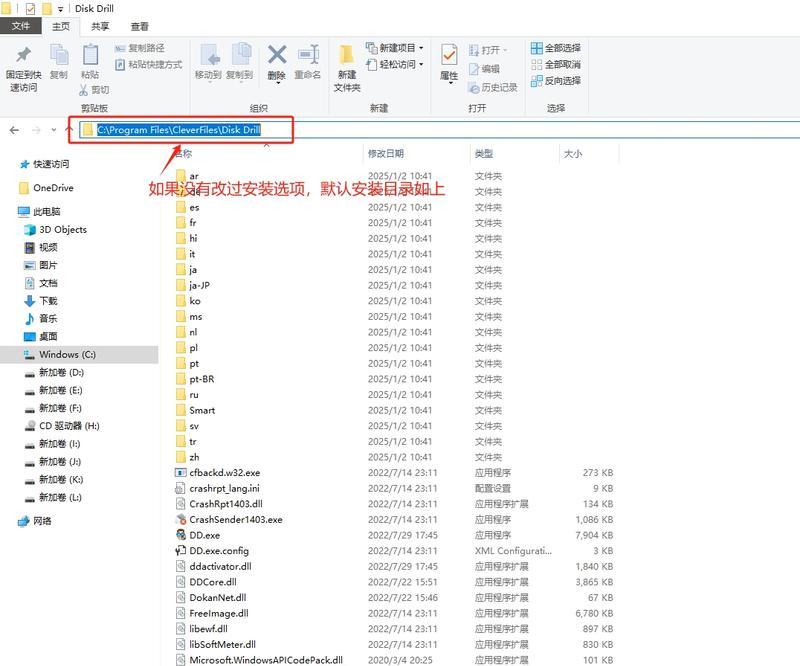Screen dimensions: 800x666
Task: Select the Pictures (图片) sidebar item
Action: click(41, 265)
